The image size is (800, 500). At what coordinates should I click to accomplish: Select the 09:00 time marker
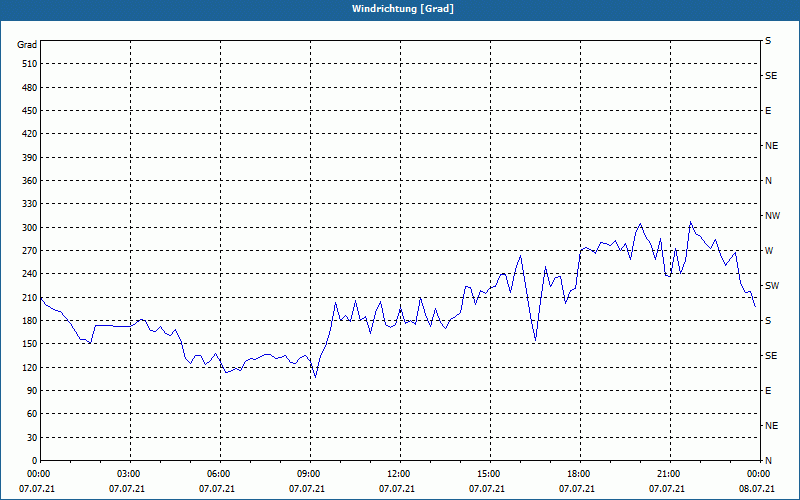tap(310, 473)
